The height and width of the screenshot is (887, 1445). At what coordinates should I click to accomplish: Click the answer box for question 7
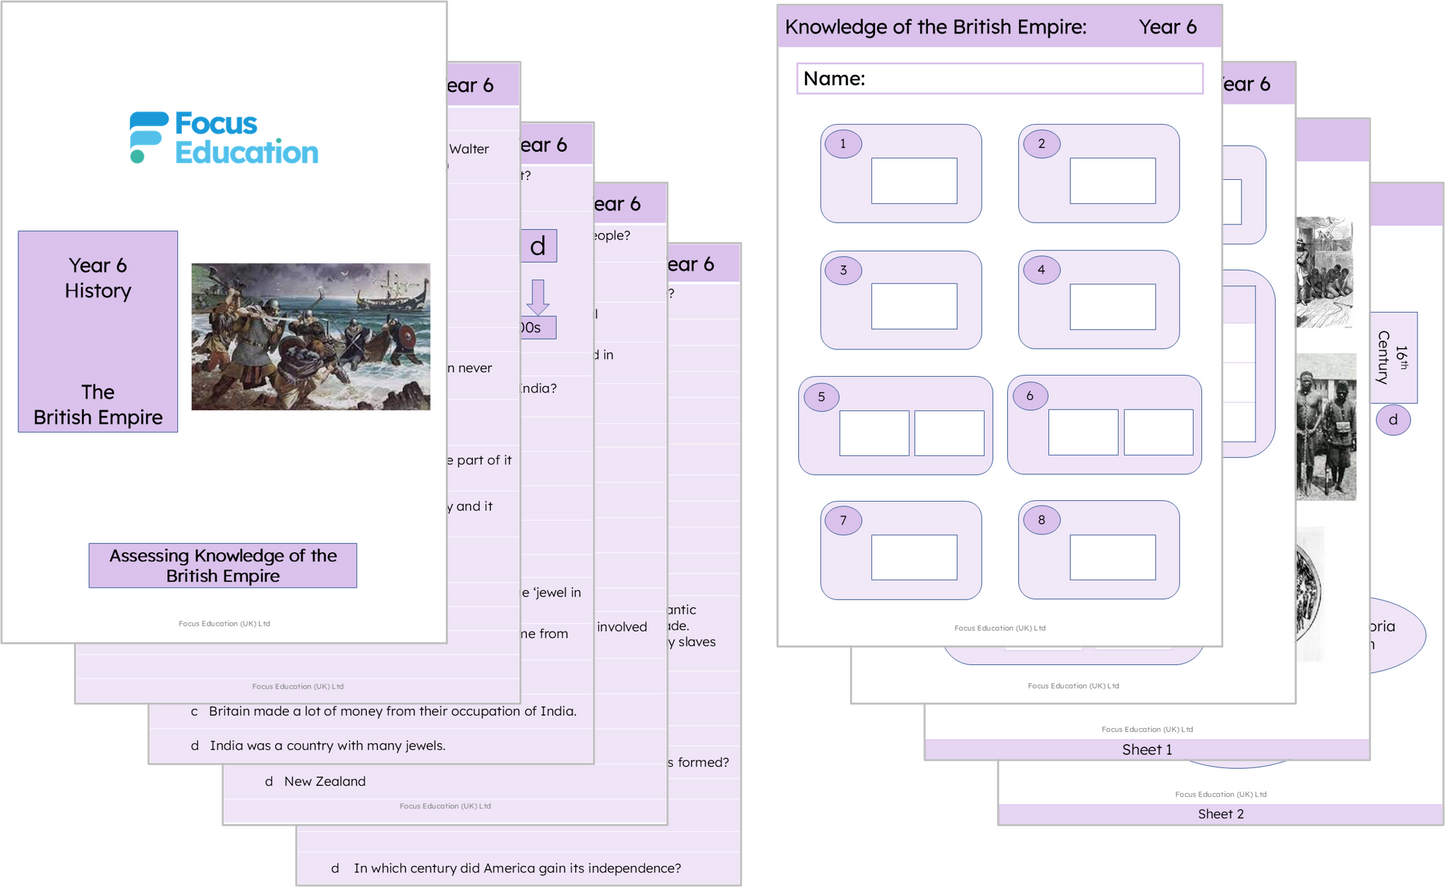(913, 557)
